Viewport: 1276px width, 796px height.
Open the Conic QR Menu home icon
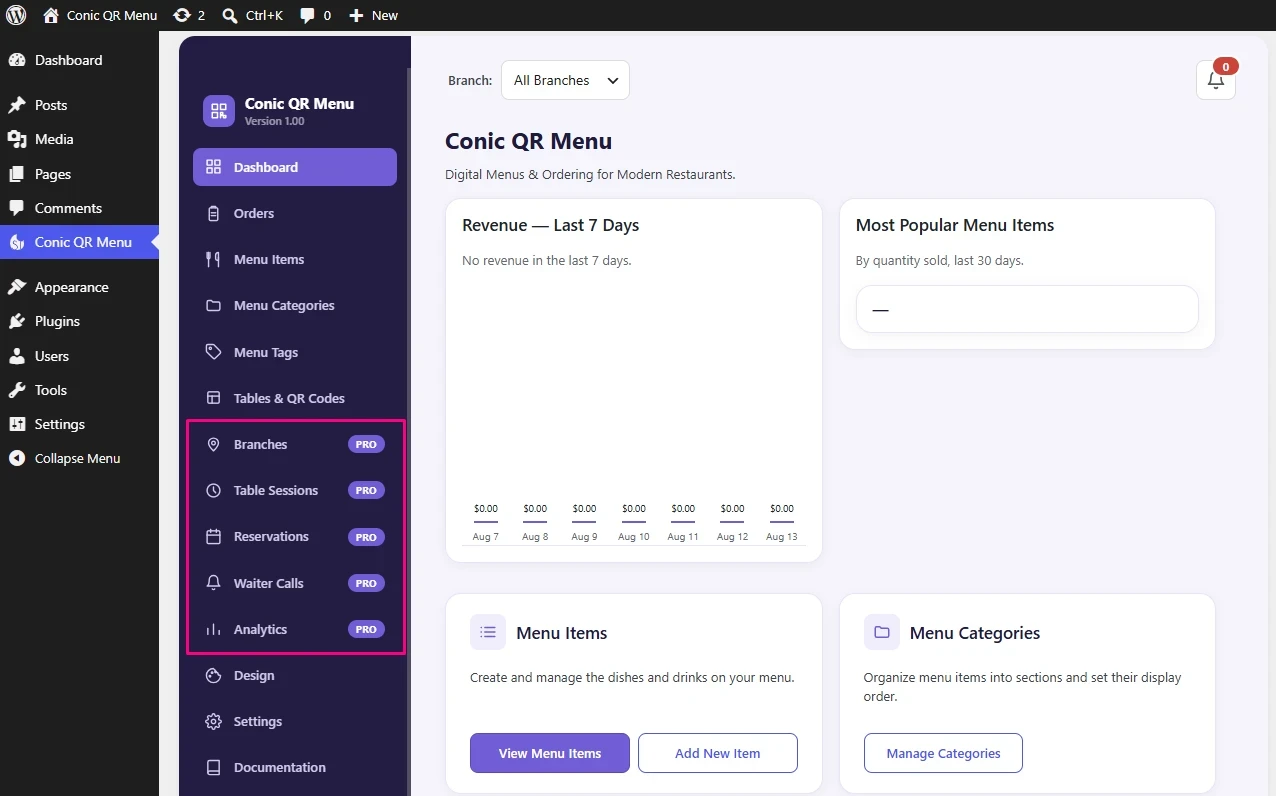tap(51, 15)
